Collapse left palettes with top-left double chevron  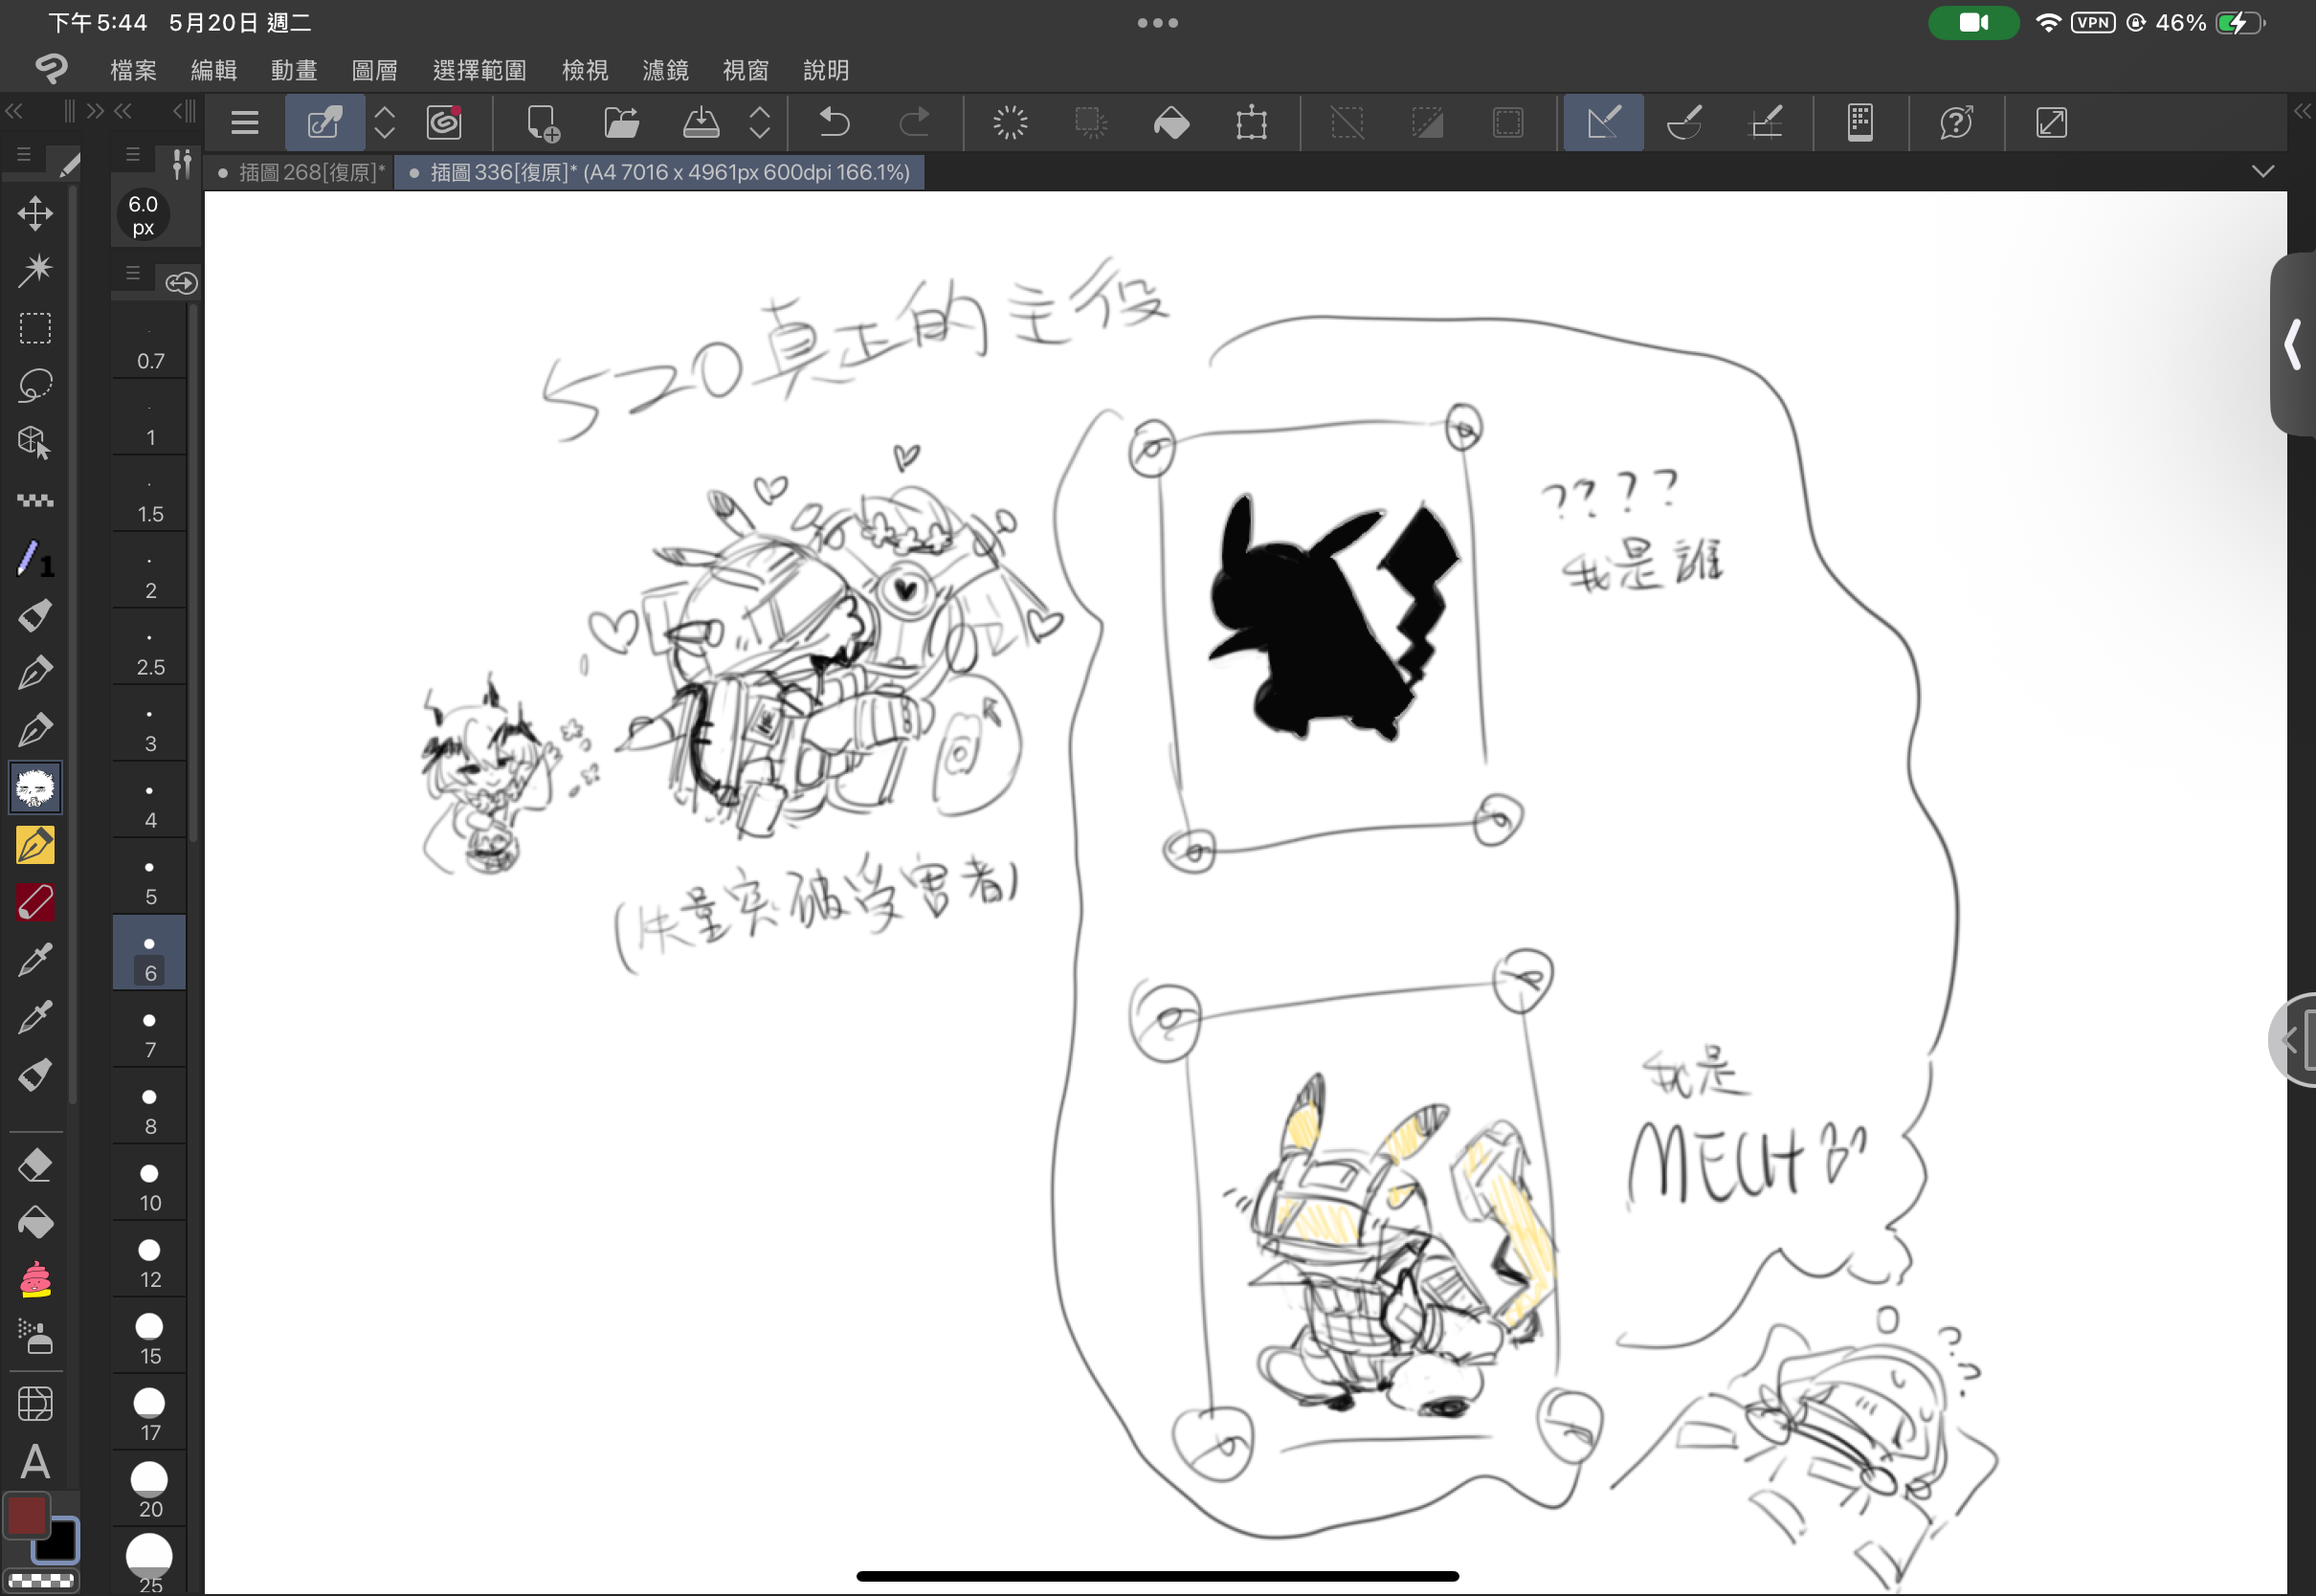[x=14, y=111]
